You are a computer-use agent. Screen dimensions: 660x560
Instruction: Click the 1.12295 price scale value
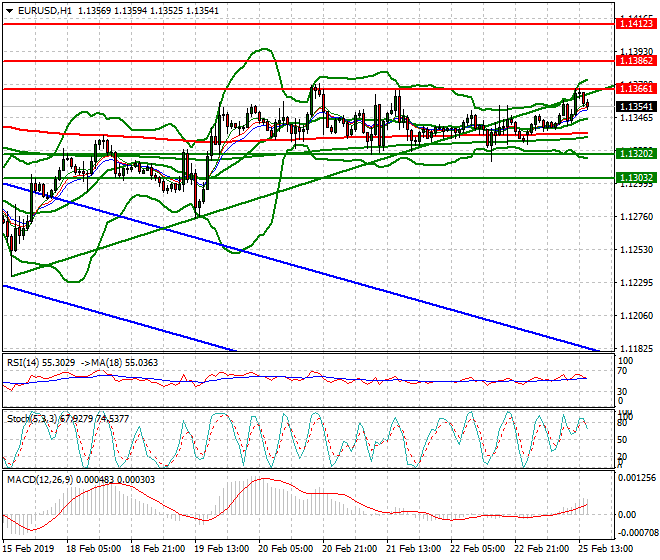637,283
